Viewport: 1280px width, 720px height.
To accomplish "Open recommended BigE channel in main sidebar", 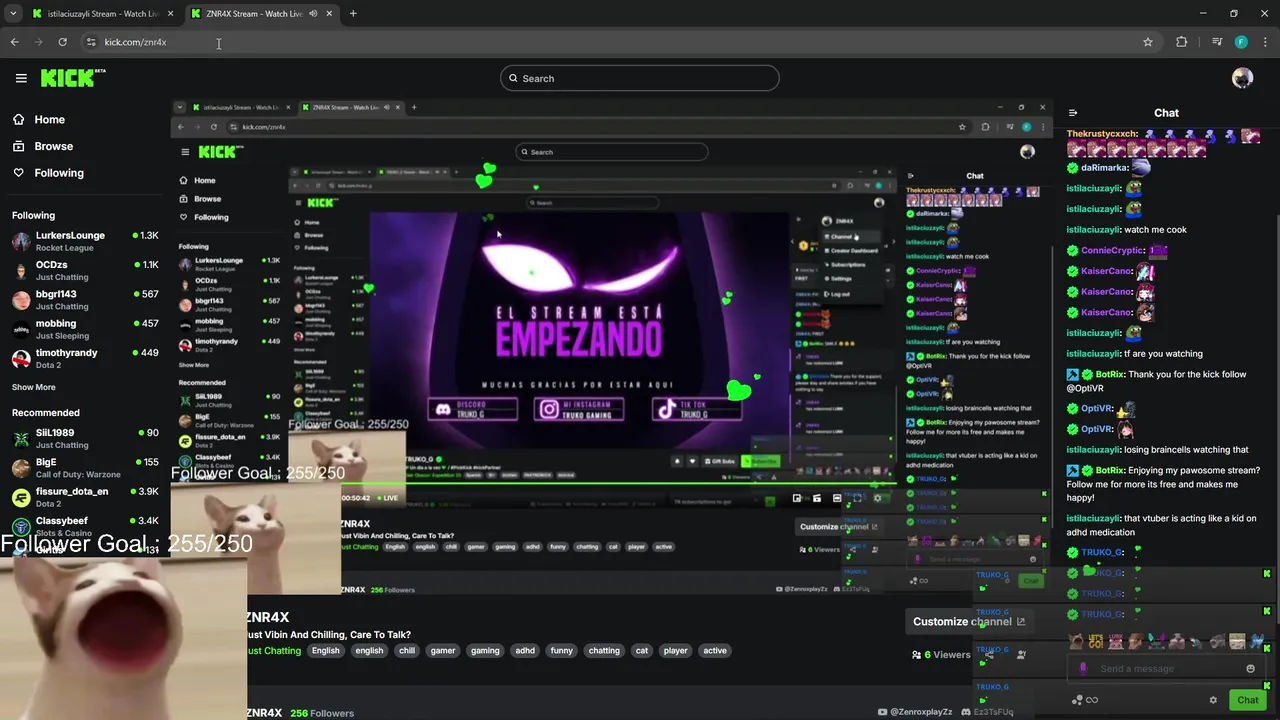I will [85, 467].
